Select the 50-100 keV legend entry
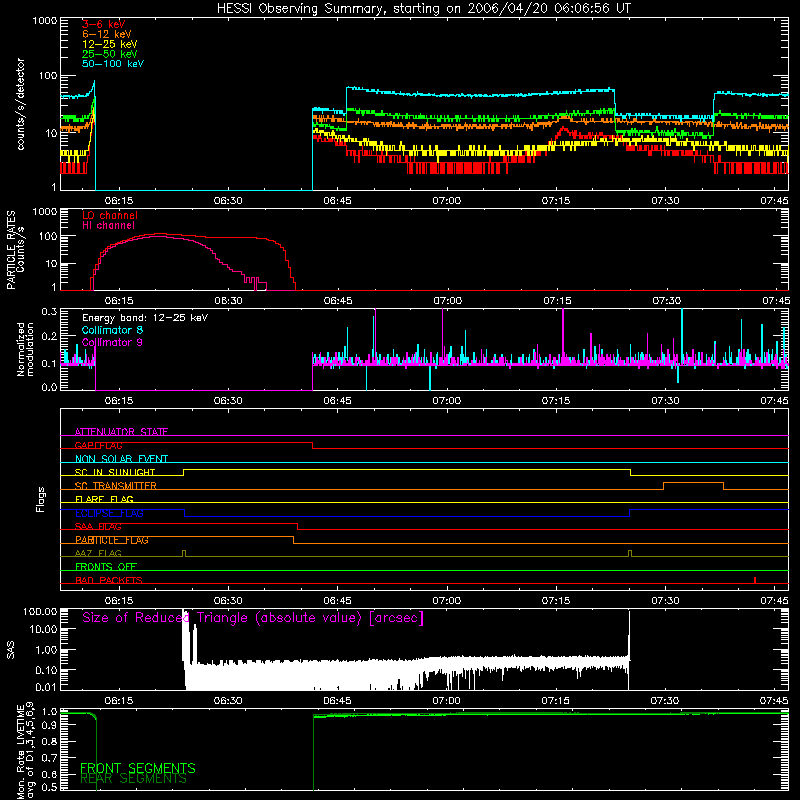Viewport: 800px width, 800px height. (x=113, y=64)
